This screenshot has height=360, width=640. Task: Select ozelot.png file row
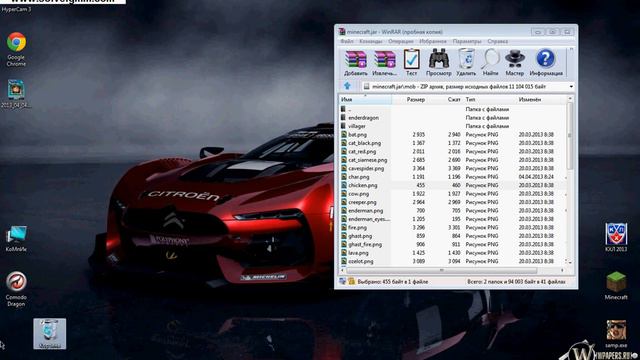pos(453,261)
